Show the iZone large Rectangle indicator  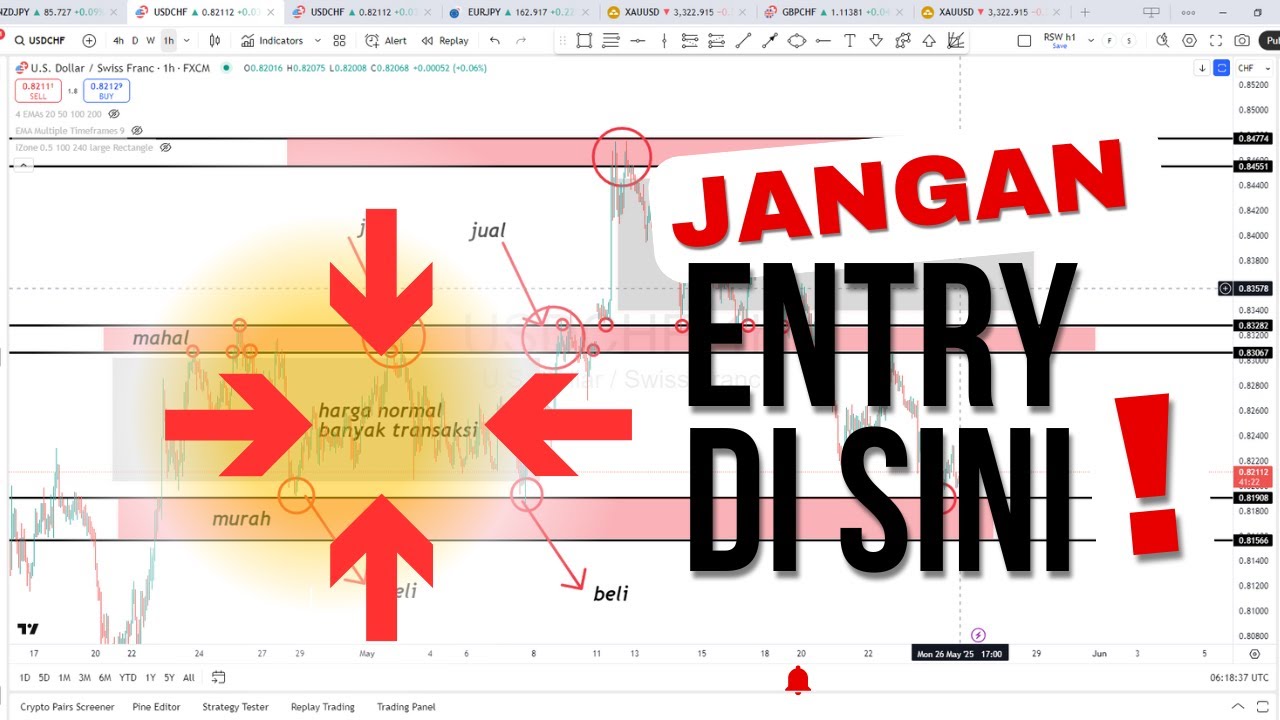click(165, 147)
